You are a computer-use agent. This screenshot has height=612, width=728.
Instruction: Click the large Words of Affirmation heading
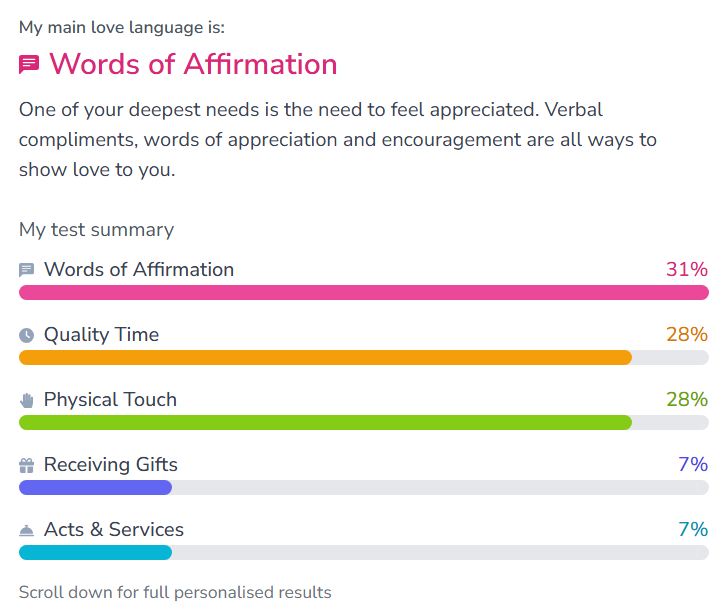tap(193, 64)
